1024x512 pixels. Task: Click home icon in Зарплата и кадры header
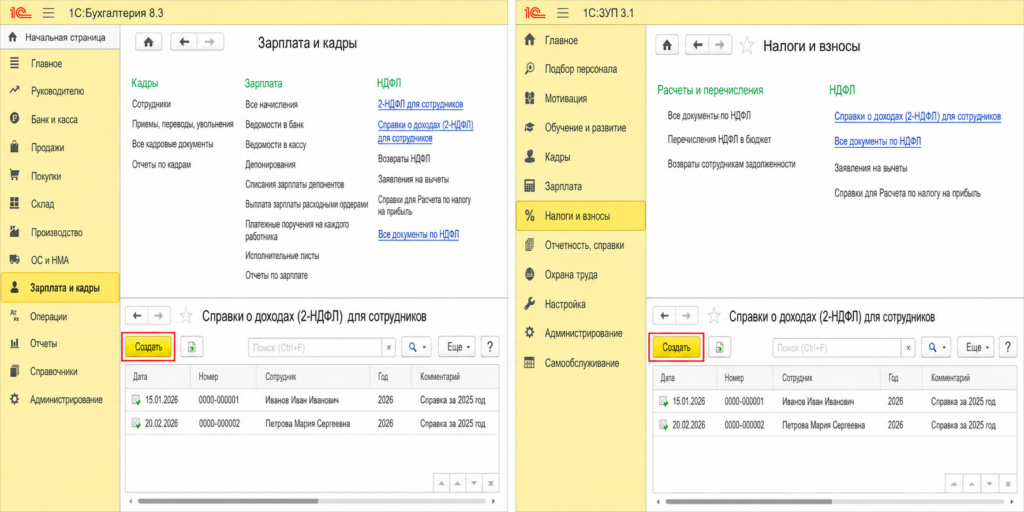coord(148,42)
